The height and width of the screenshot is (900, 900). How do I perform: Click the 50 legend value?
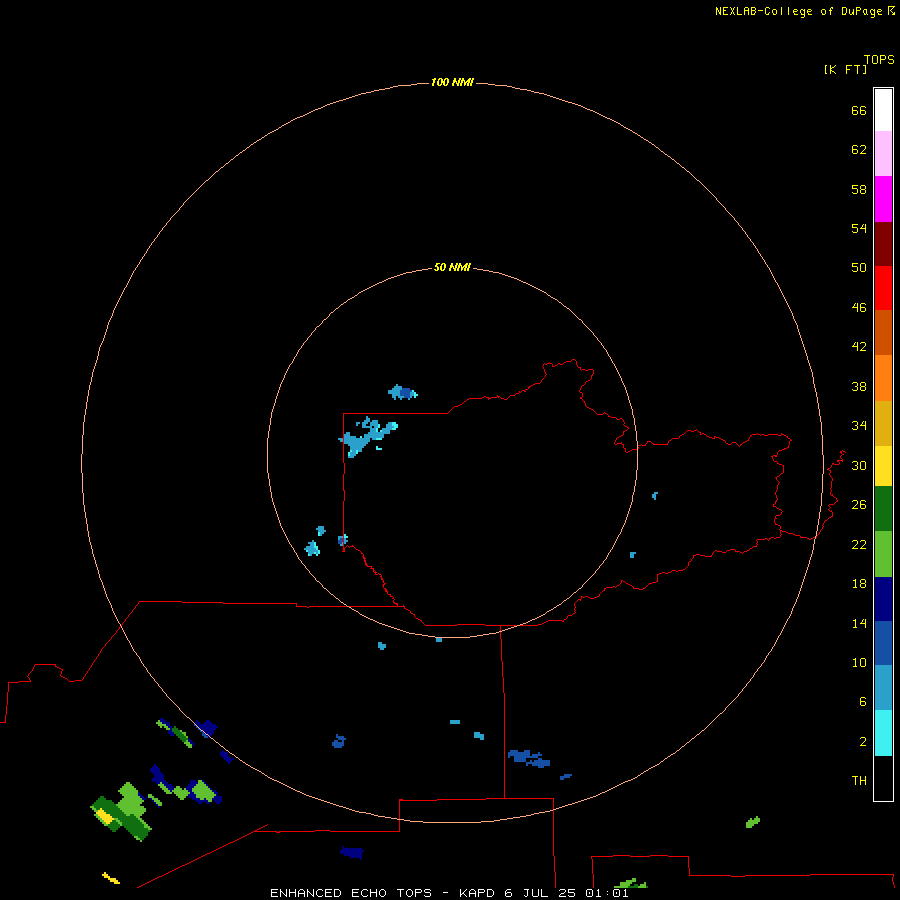pyautogui.click(x=859, y=267)
